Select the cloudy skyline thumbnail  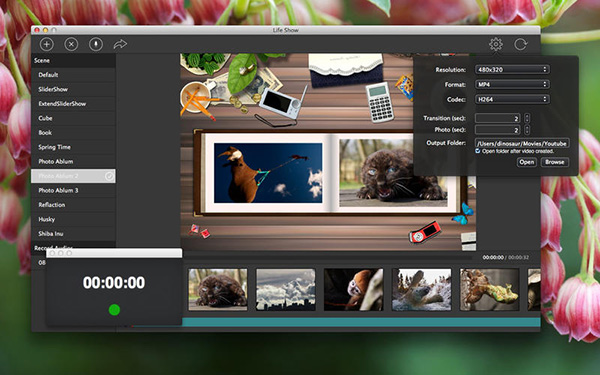285,289
